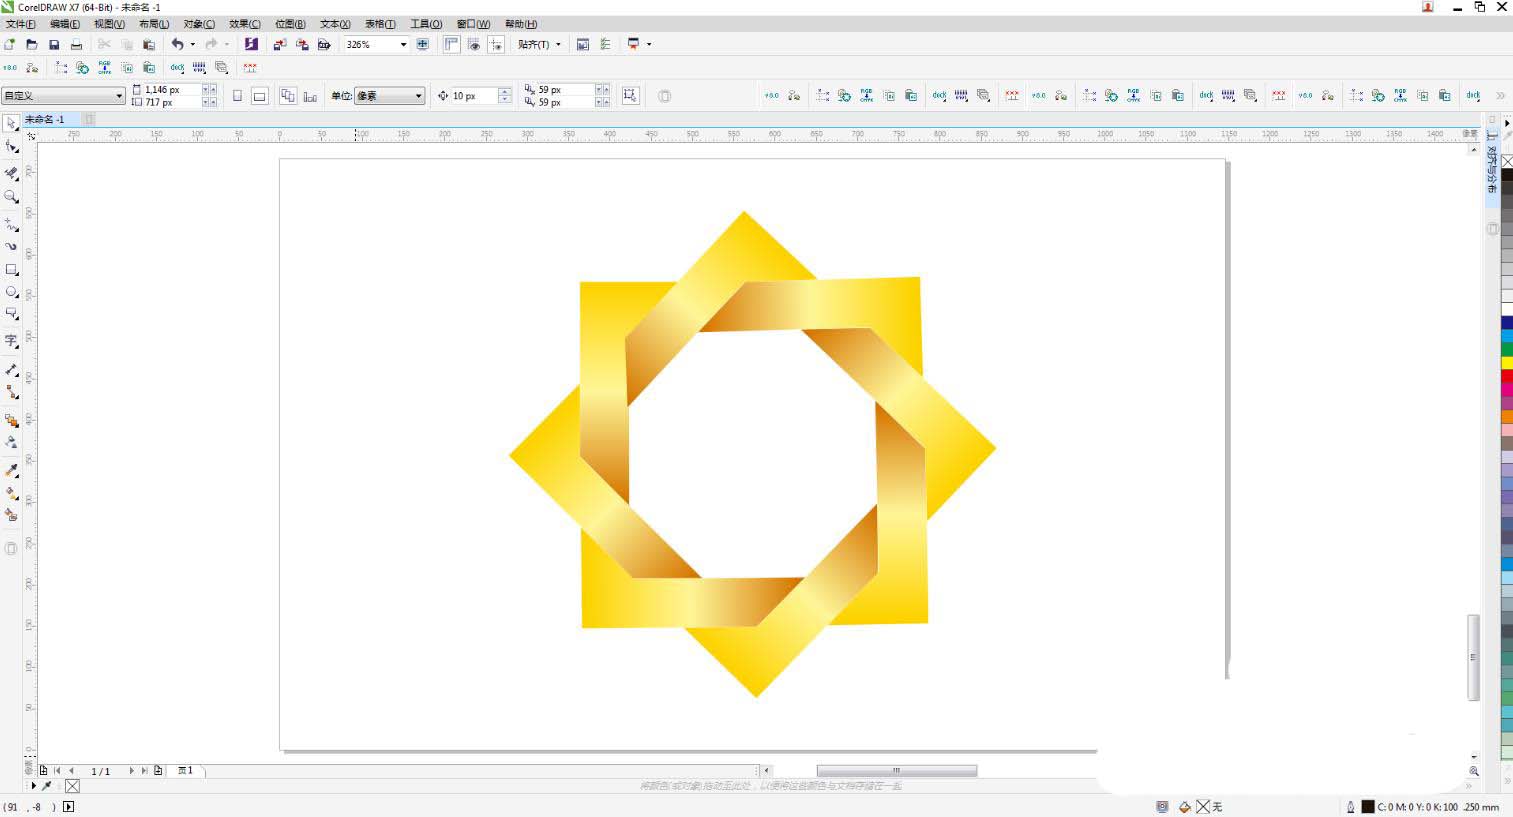
Task: Select the Zoom tool magnifier
Action: click(12, 197)
